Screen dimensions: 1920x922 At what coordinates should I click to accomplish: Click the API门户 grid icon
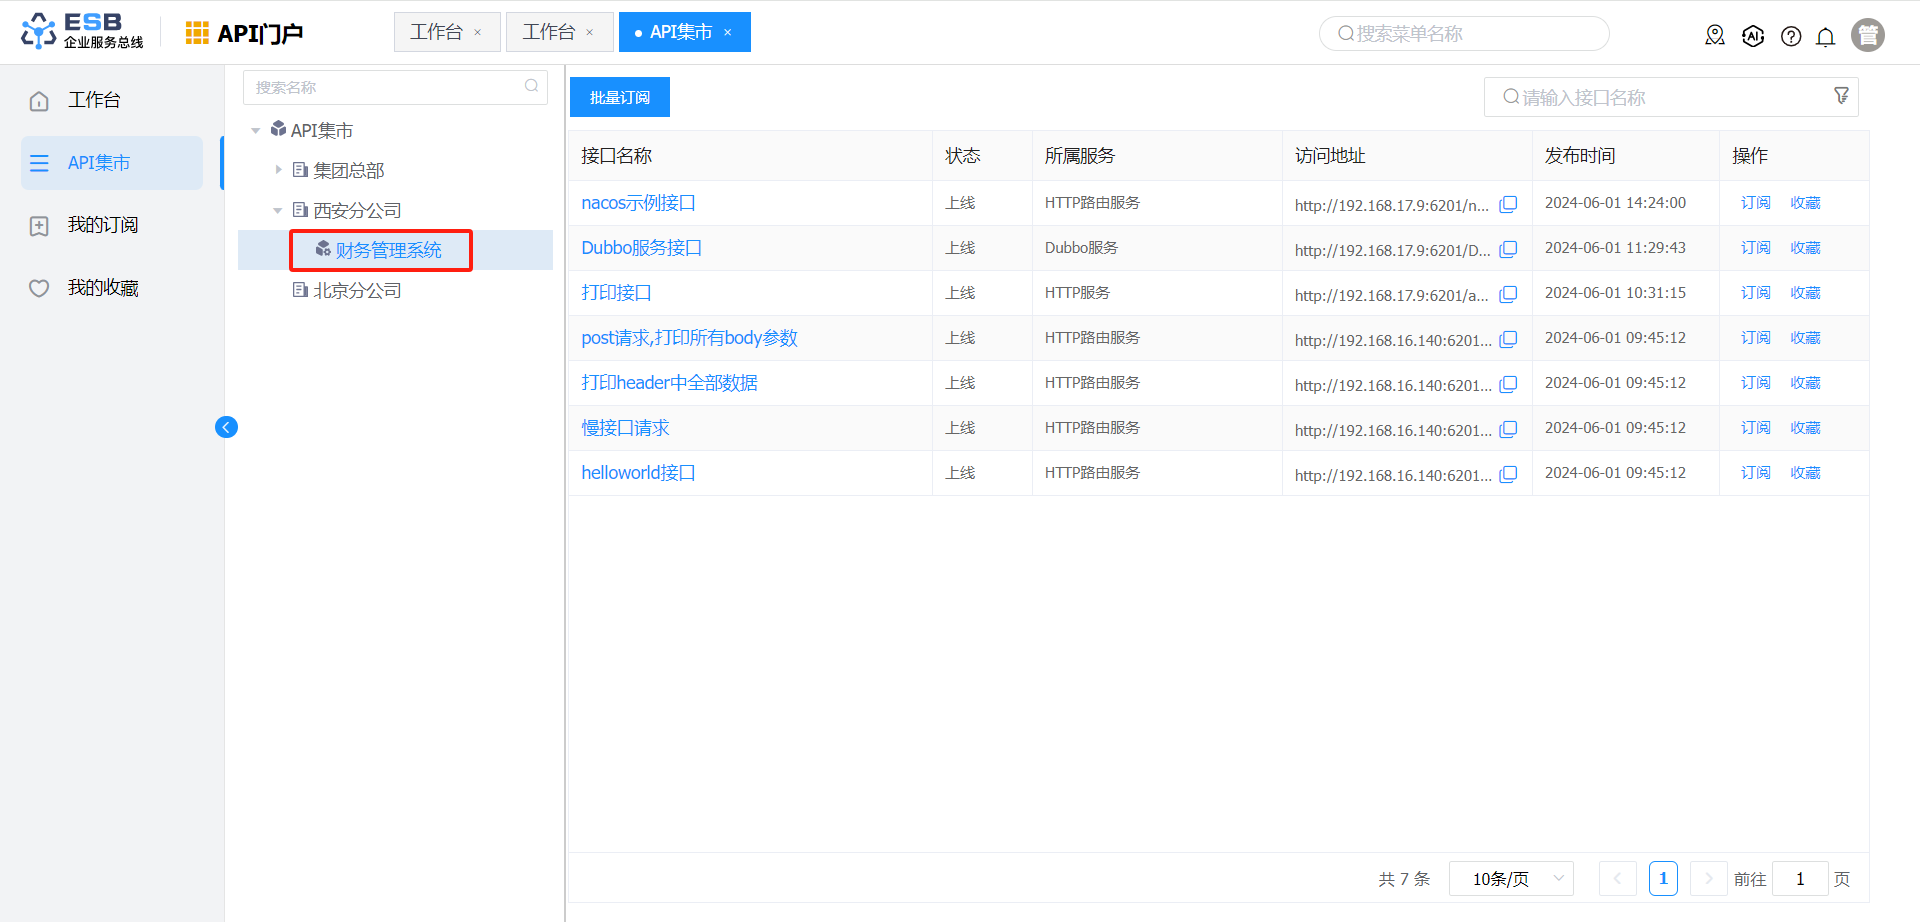(x=197, y=33)
